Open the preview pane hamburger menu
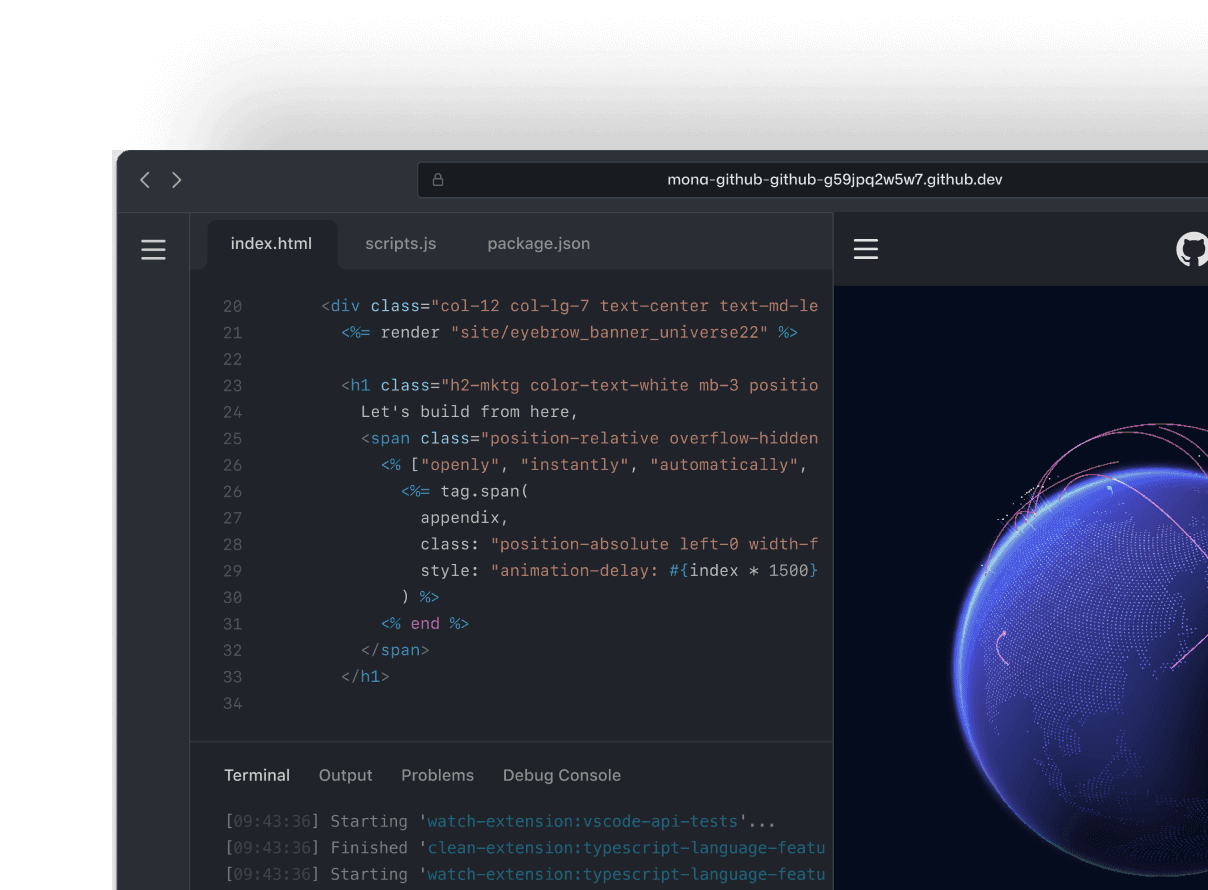Viewport: 1208px width, 890px height. [x=866, y=249]
